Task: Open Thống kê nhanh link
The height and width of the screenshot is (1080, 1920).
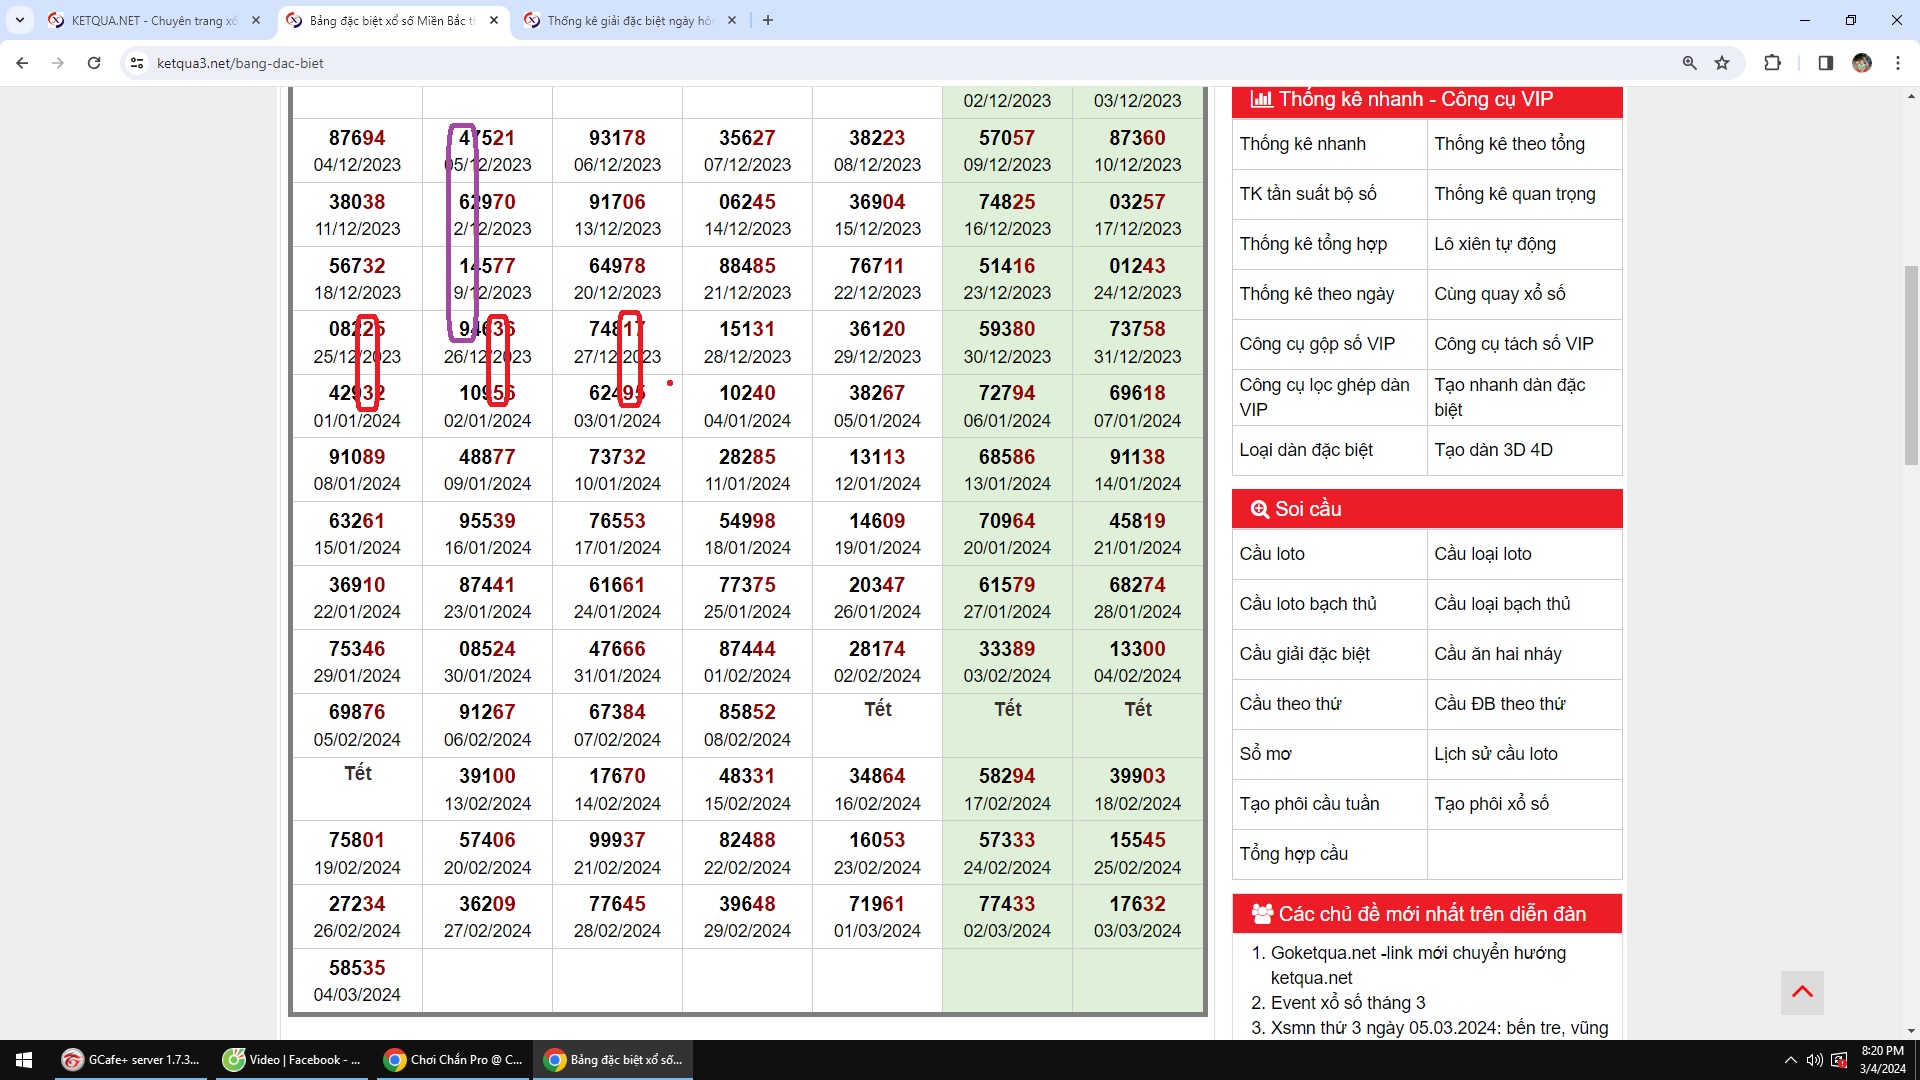Action: coord(1302,144)
